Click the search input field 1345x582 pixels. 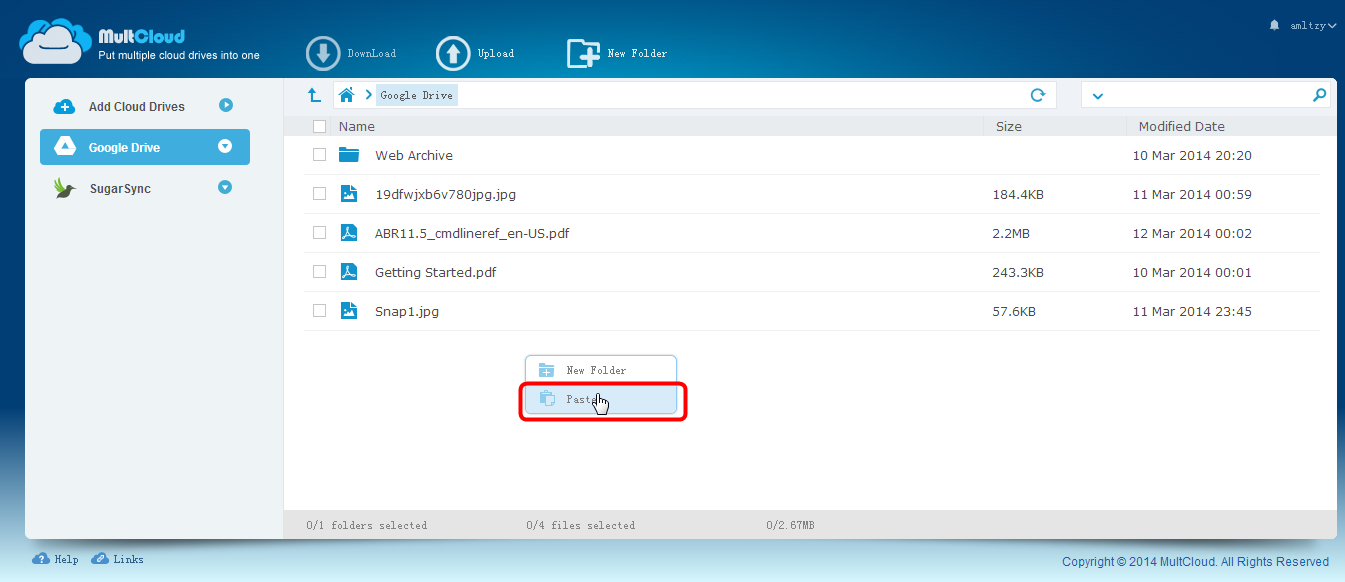[1206, 95]
